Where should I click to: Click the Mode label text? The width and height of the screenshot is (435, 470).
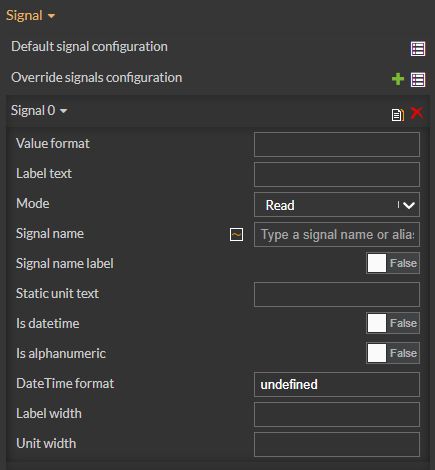[x=33, y=203]
